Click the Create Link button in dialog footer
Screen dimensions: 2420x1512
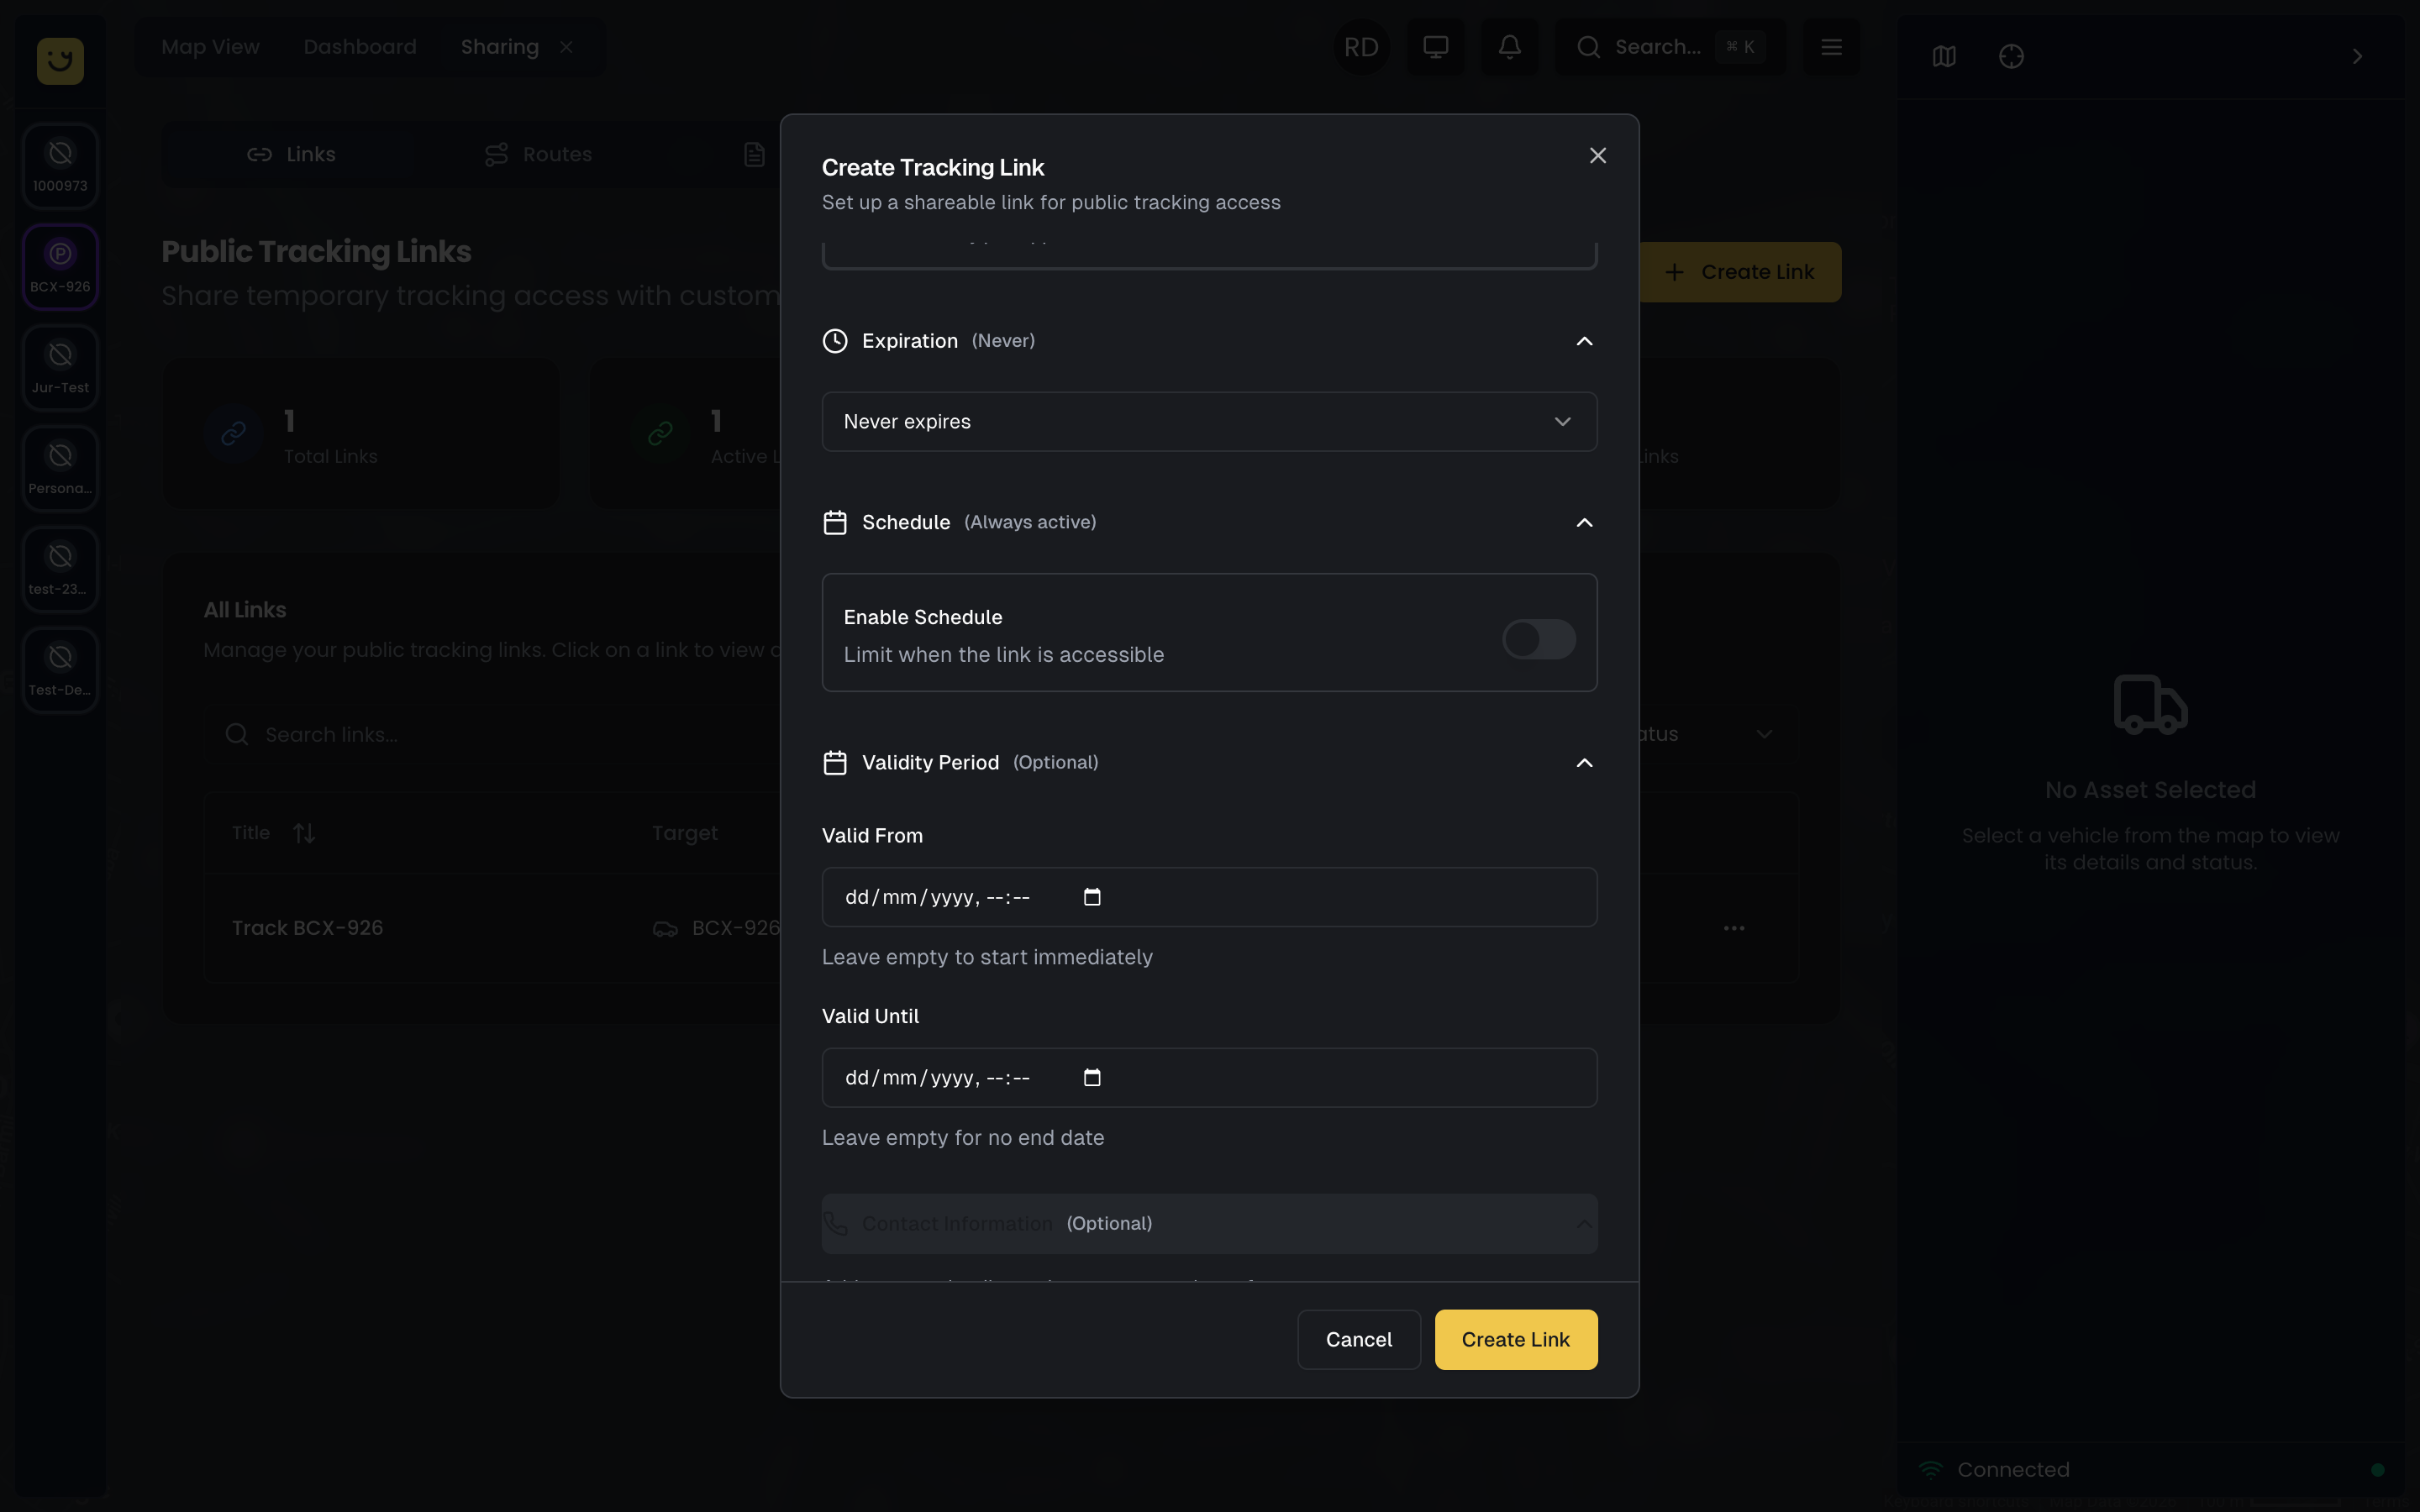pyautogui.click(x=1515, y=1340)
